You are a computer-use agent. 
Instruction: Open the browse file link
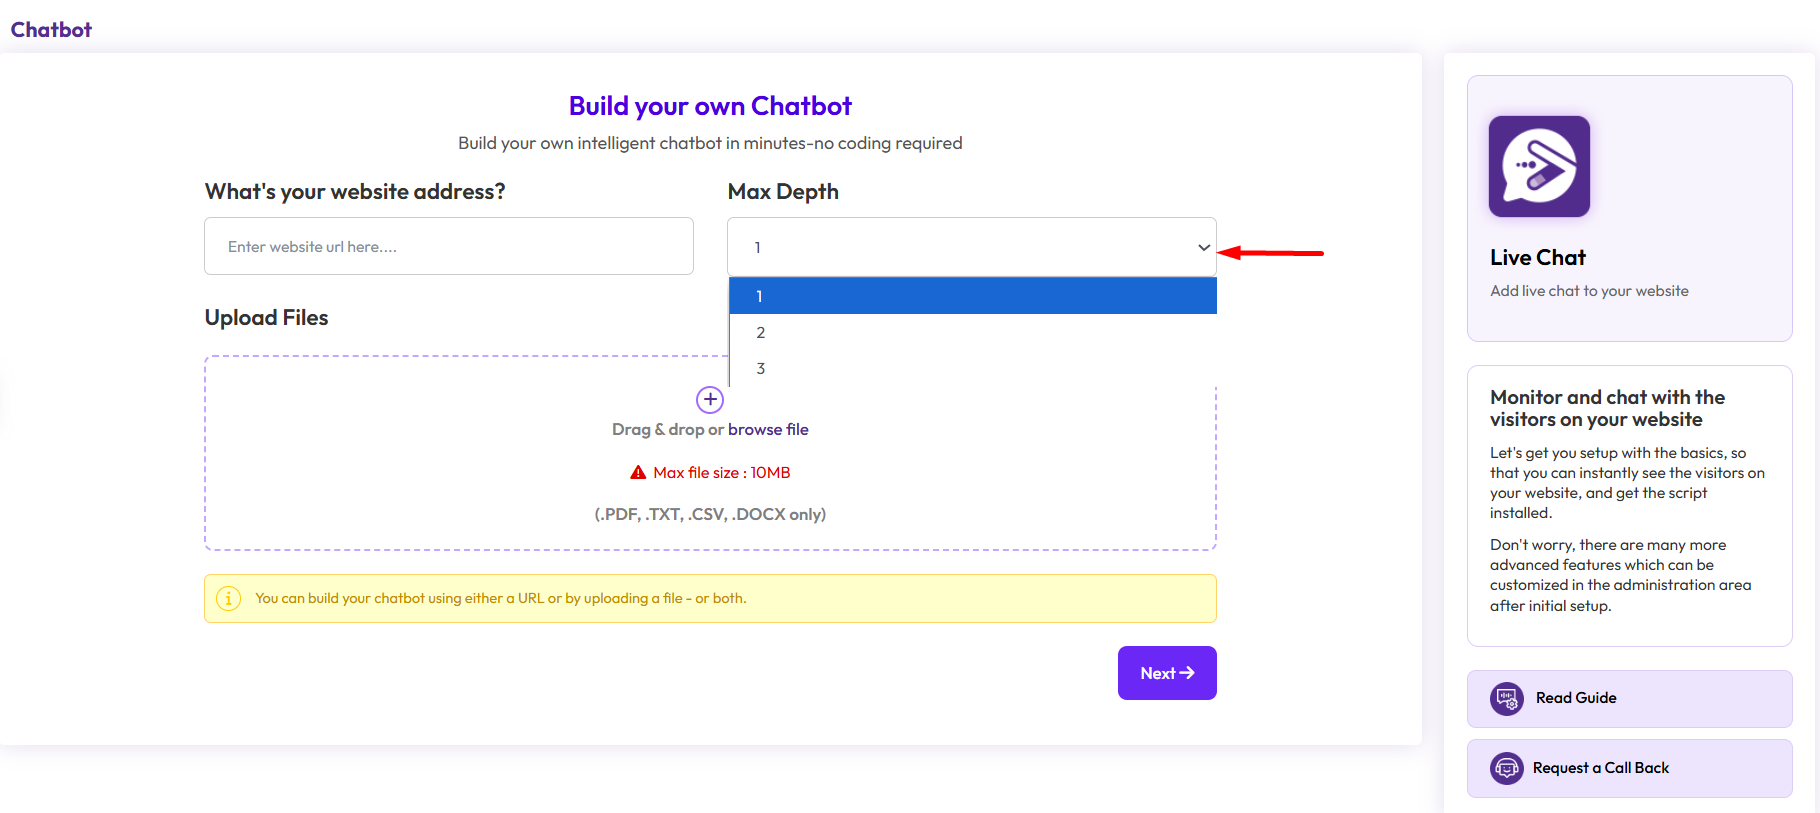pos(768,430)
